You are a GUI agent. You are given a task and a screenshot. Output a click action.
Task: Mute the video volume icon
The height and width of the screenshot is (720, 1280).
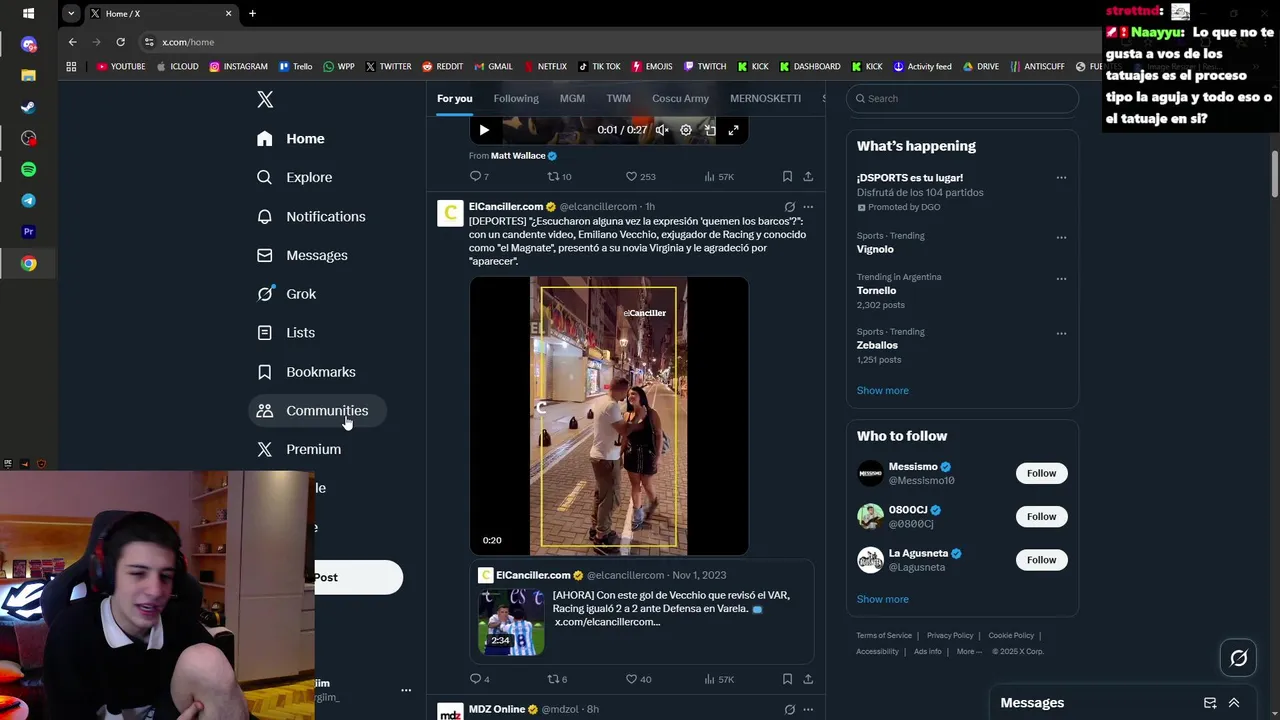point(661,130)
